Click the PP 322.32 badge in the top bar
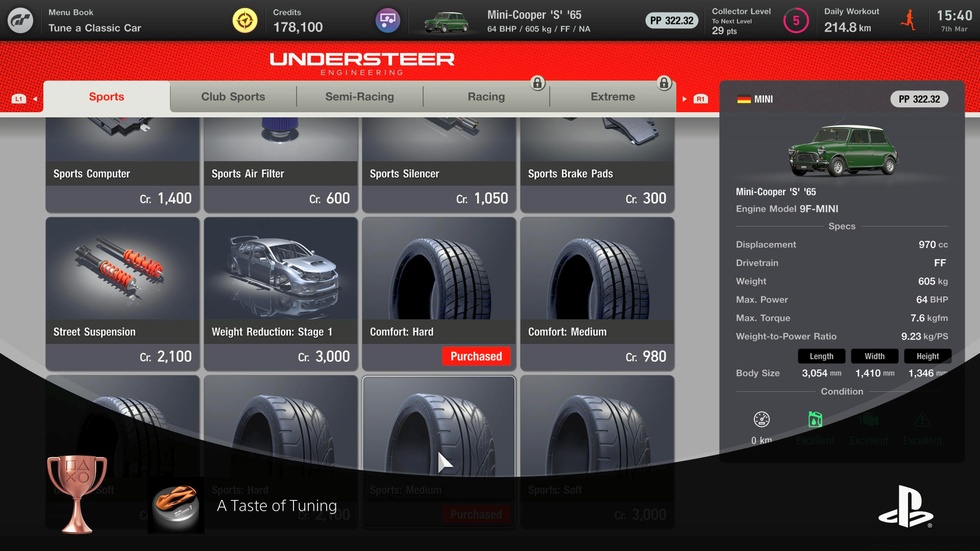 pyautogui.click(x=671, y=21)
